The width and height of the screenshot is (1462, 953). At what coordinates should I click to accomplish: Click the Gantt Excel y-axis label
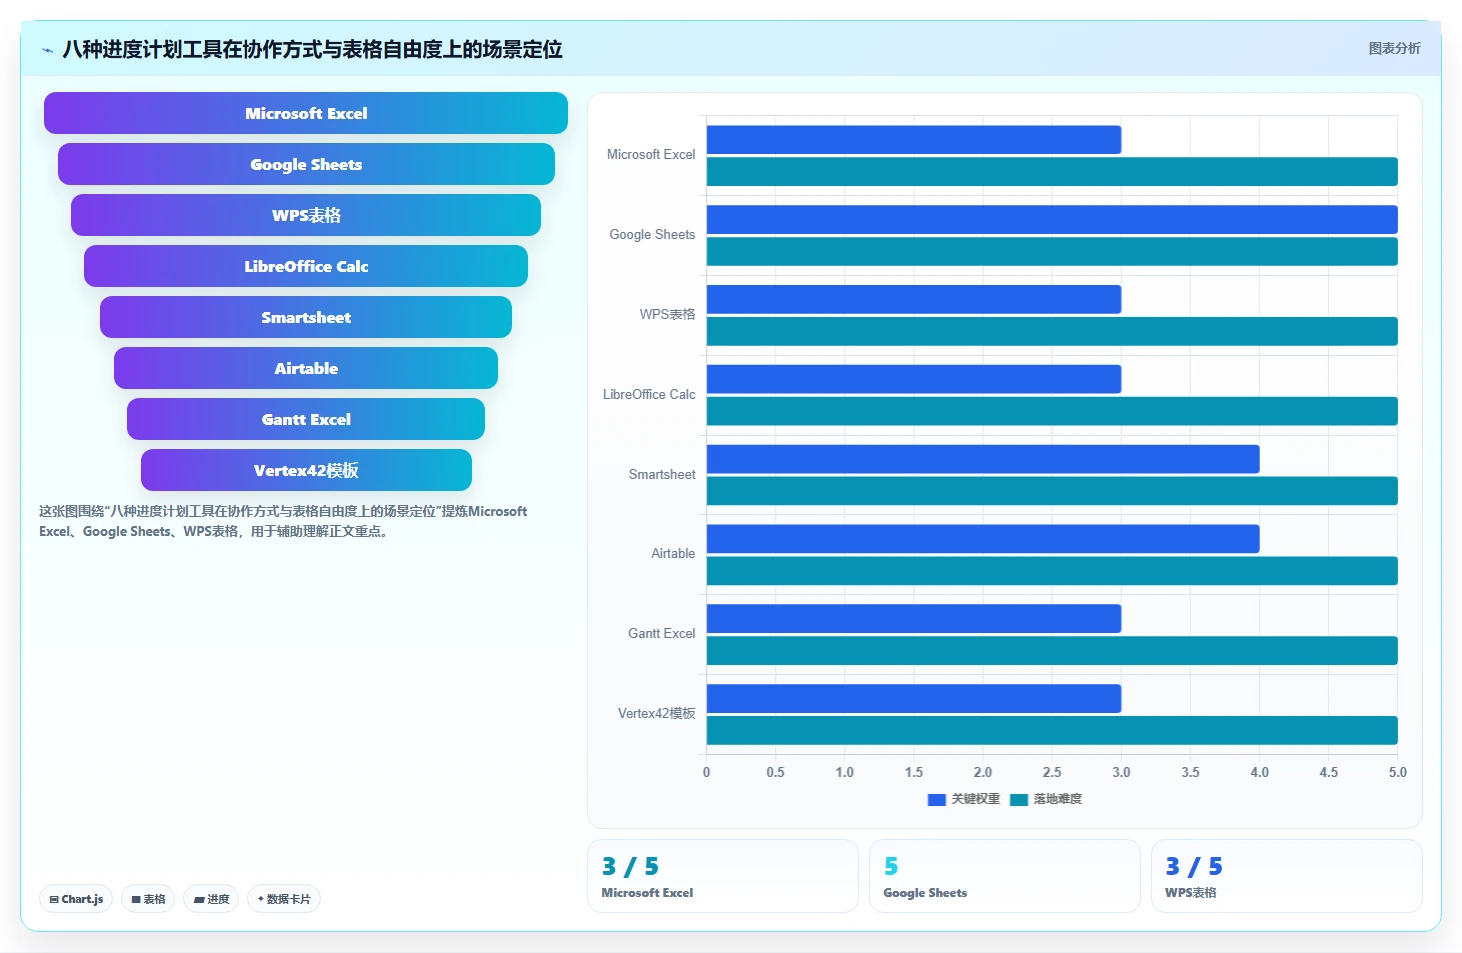[x=661, y=634]
